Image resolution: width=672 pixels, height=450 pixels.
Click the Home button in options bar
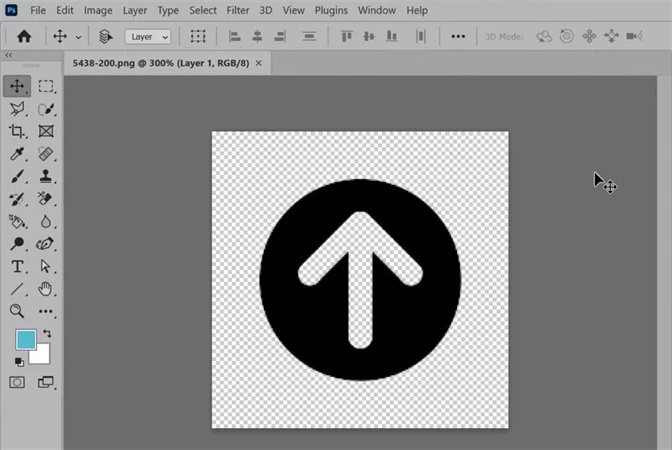coord(23,36)
